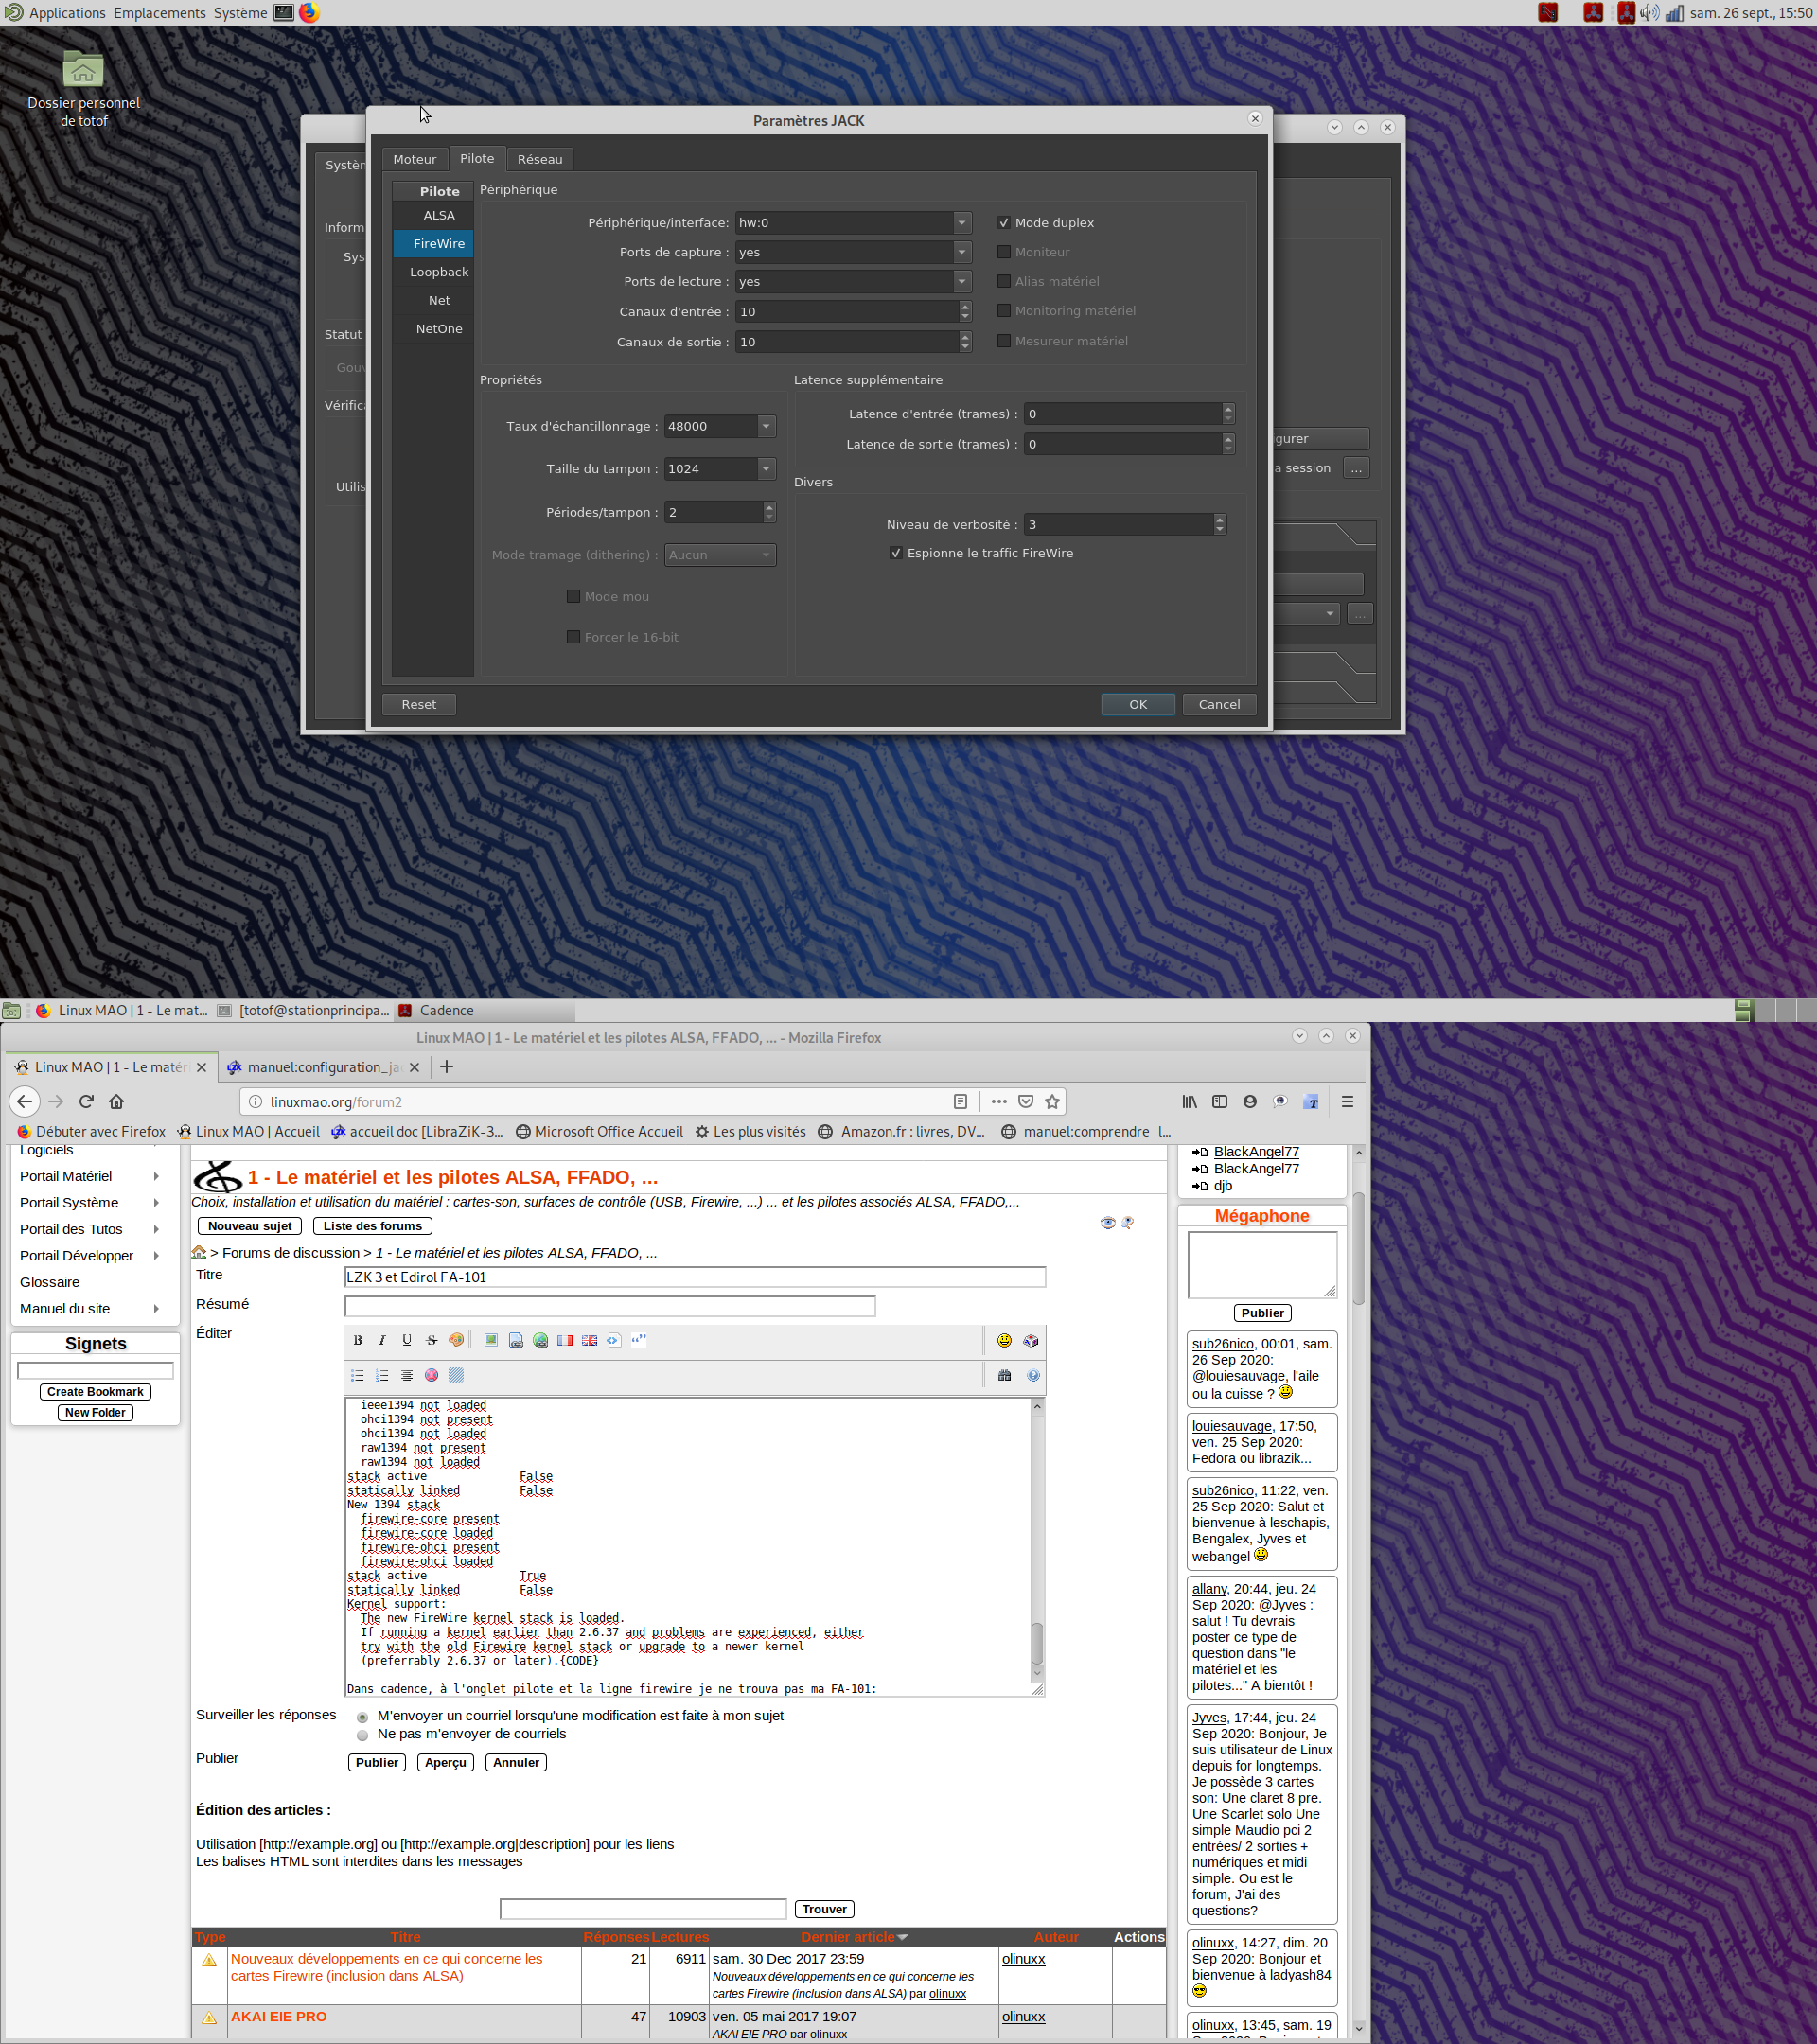Insert a code block with code icon

point(614,1340)
